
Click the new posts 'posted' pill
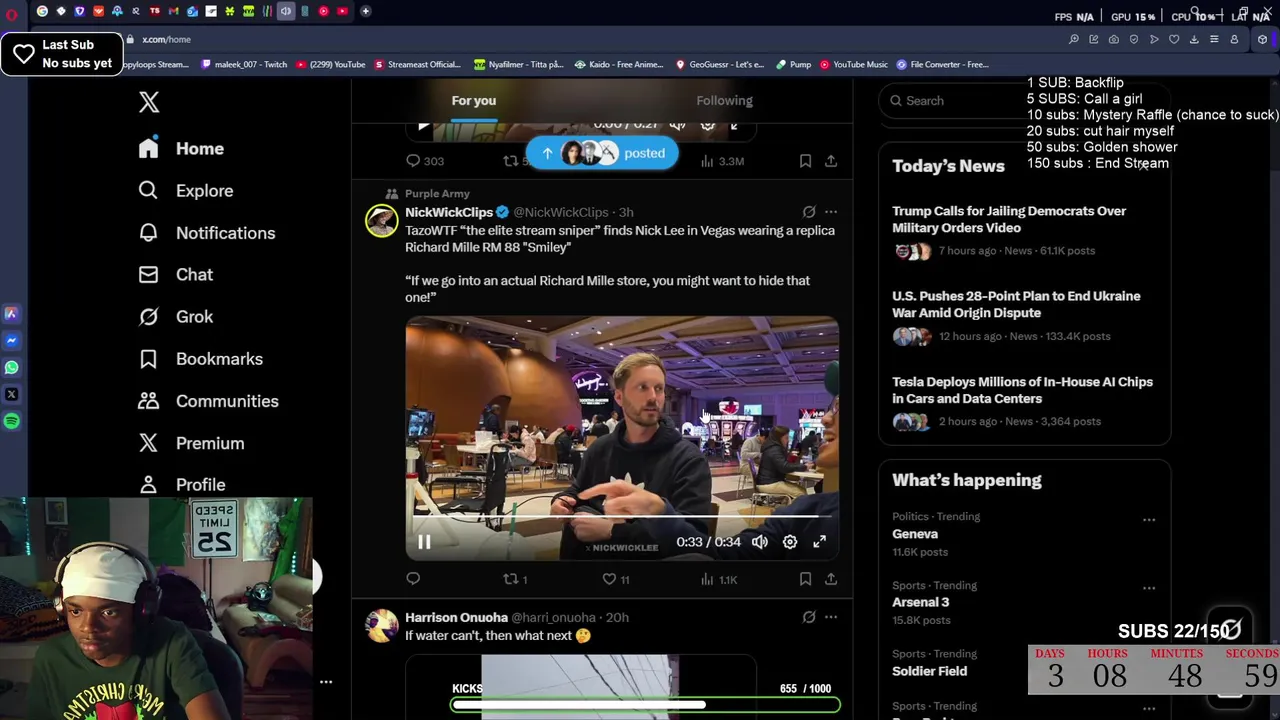[x=602, y=153]
